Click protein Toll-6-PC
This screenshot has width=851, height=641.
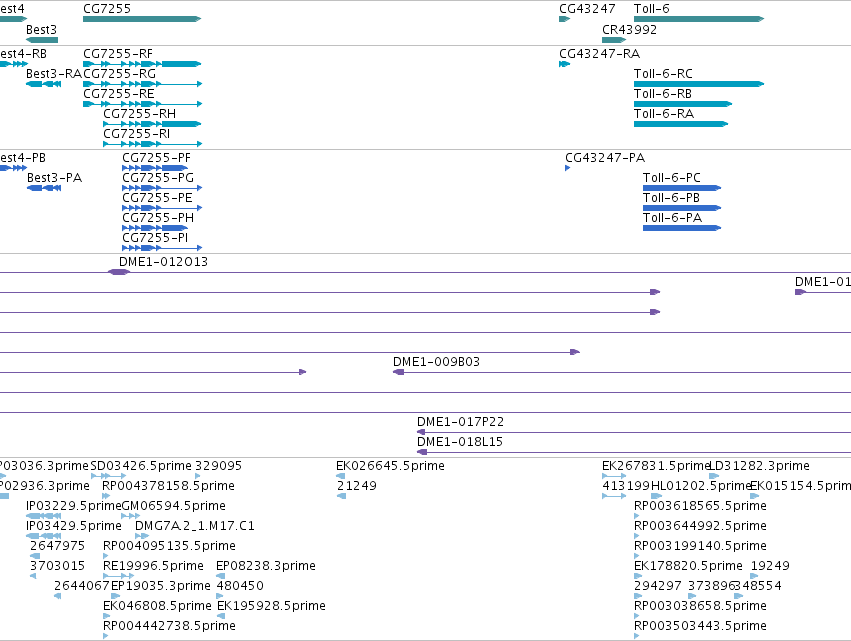pos(682,188)
